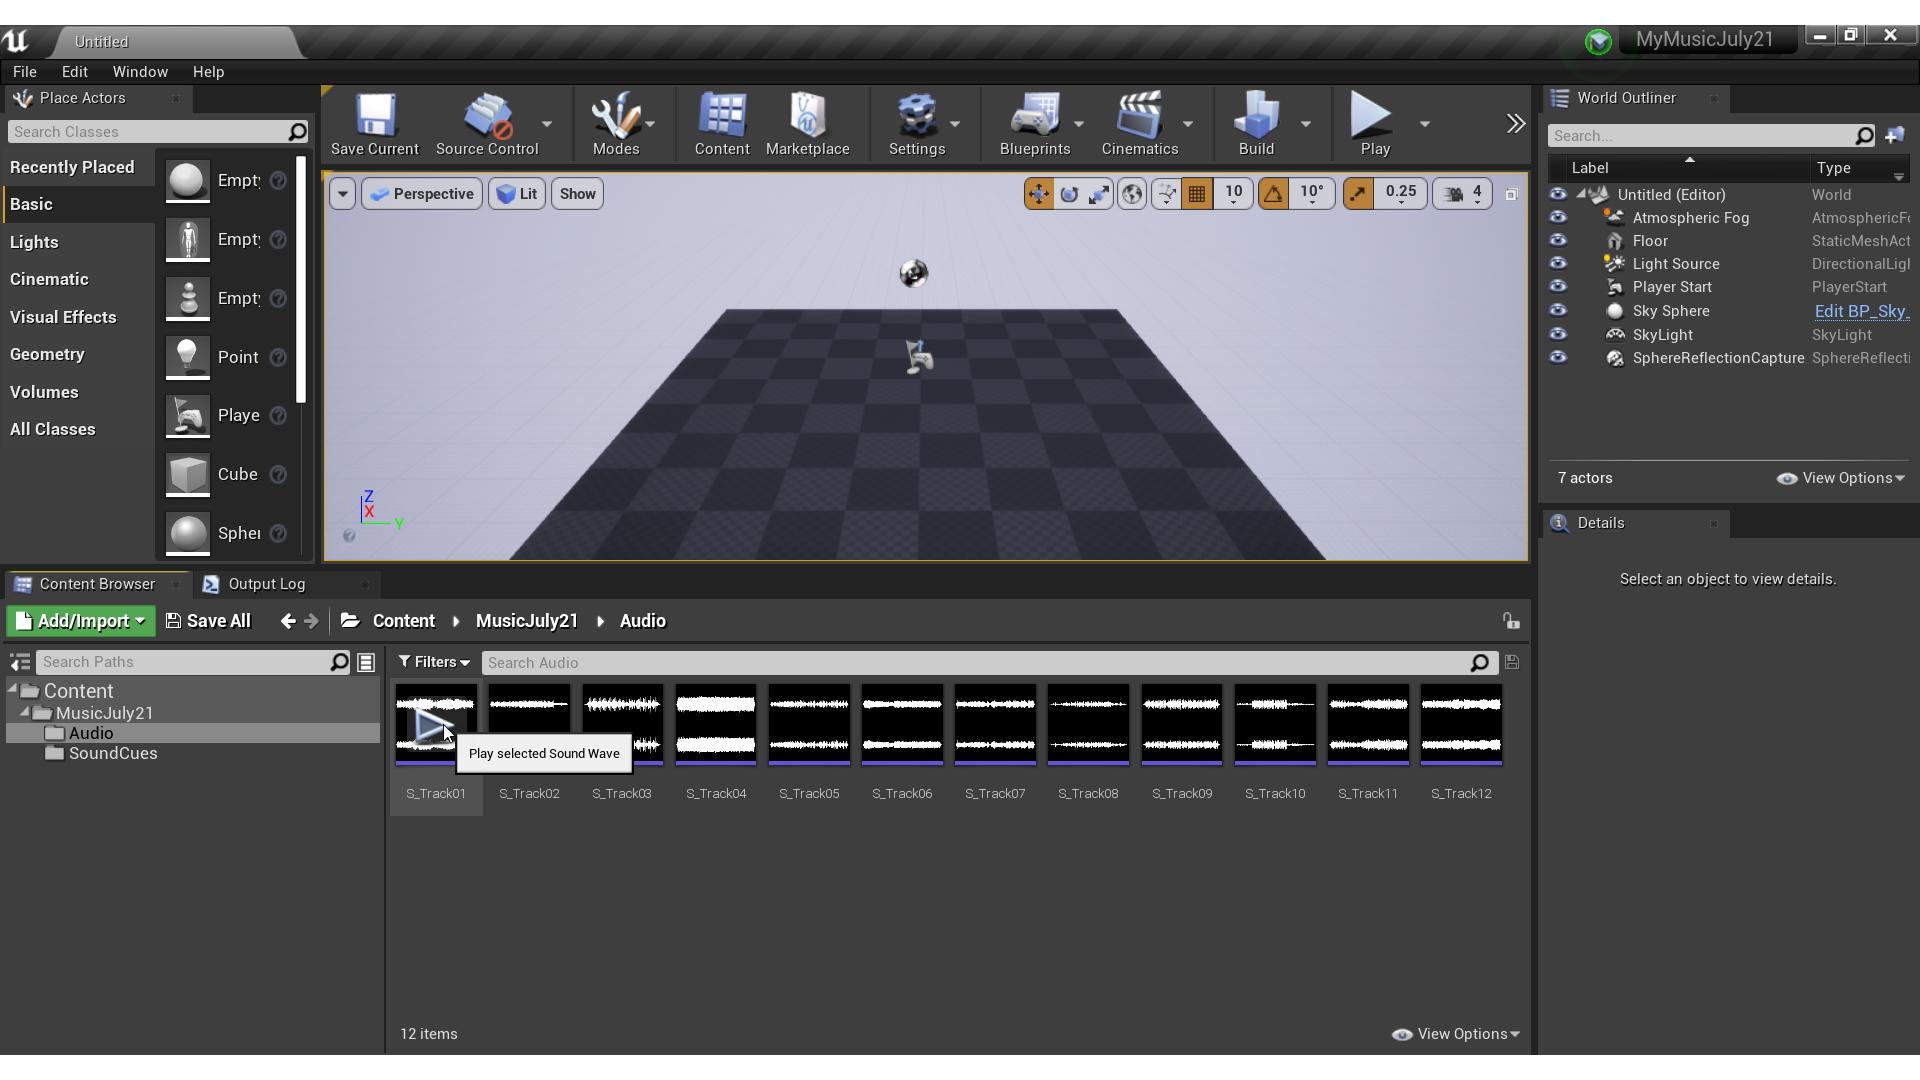Screen dimensions: 1920x1080
Task: Toggle grid snapping in viewport
Action: pyautogui.click(x=1197, y=194)
